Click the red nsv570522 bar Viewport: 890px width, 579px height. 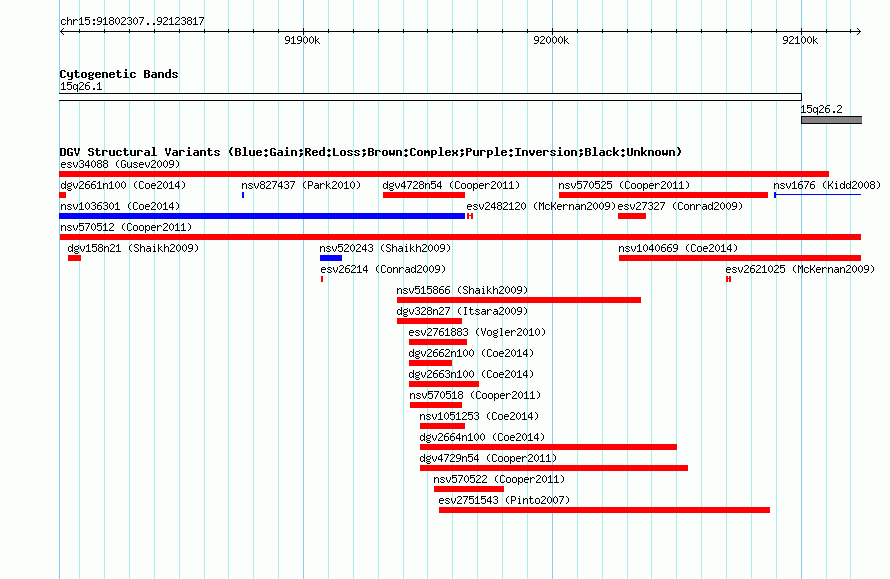pos(469,489)
